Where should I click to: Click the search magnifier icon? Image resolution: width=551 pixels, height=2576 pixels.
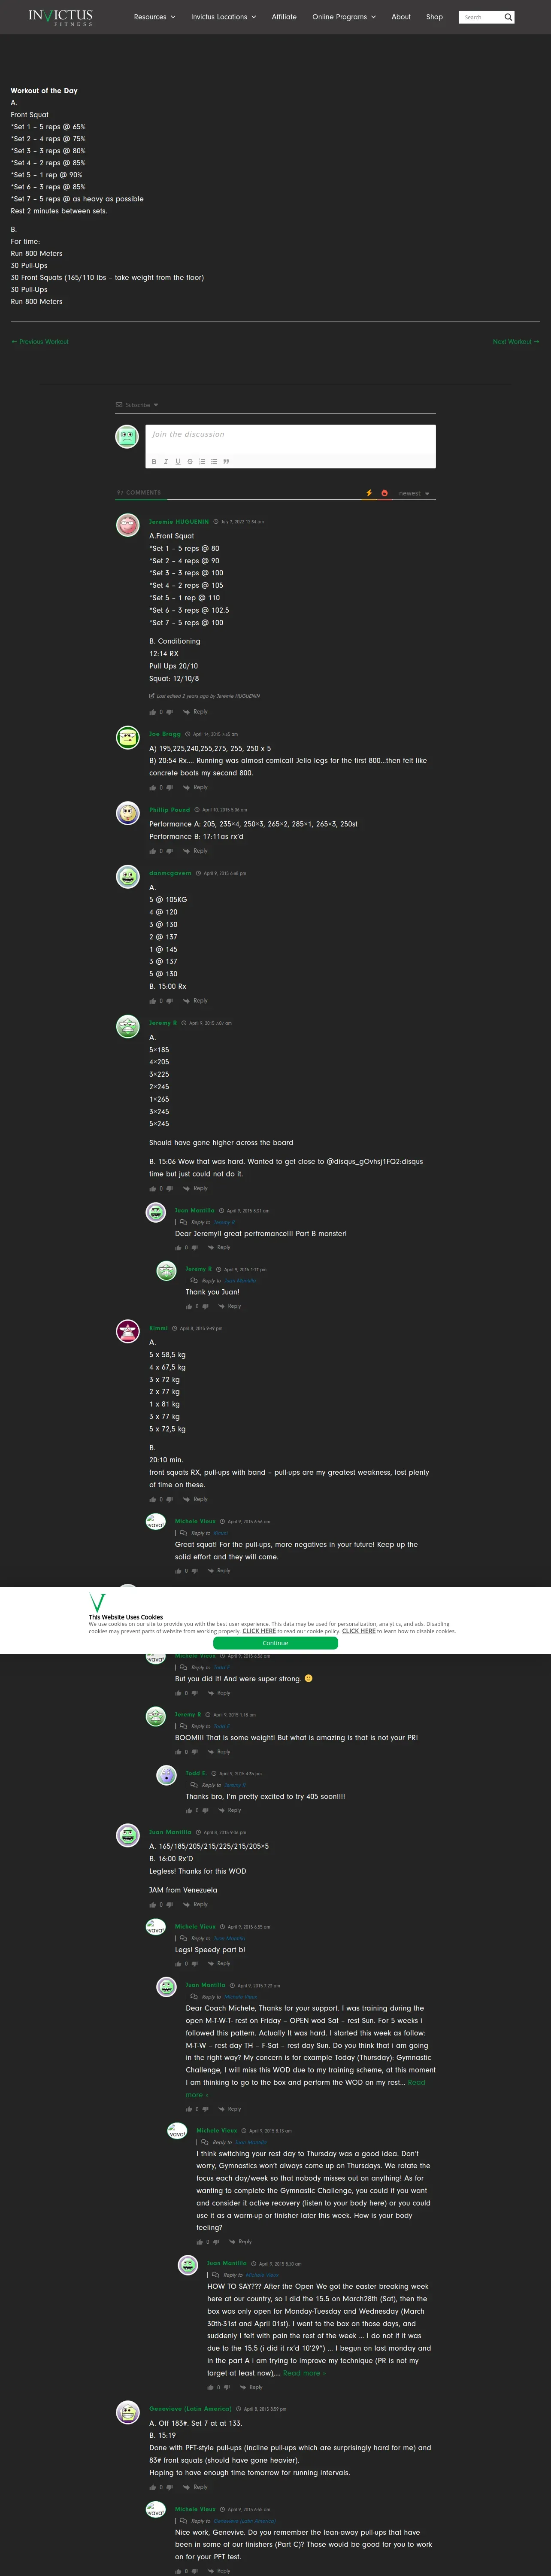click(508, 17)
